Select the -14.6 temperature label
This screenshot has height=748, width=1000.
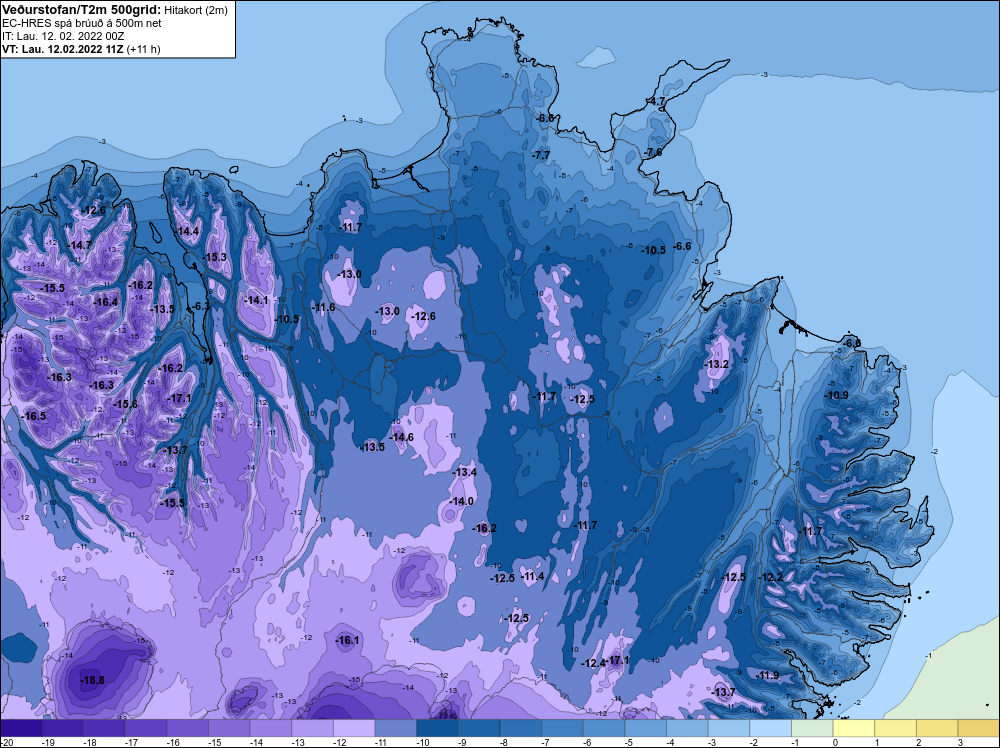[402, 437]
